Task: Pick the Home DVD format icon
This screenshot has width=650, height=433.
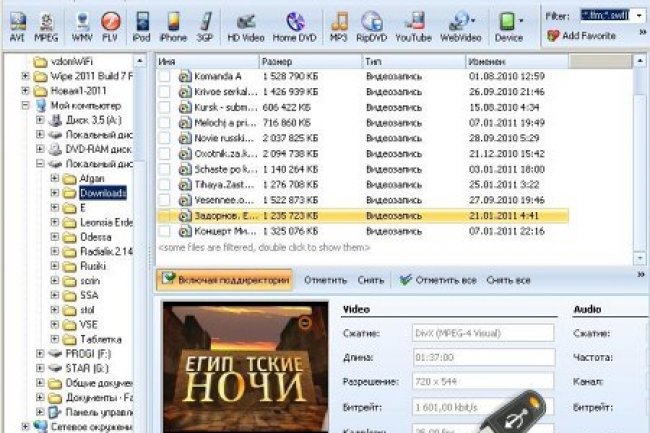Action: (x=294, y=23)
